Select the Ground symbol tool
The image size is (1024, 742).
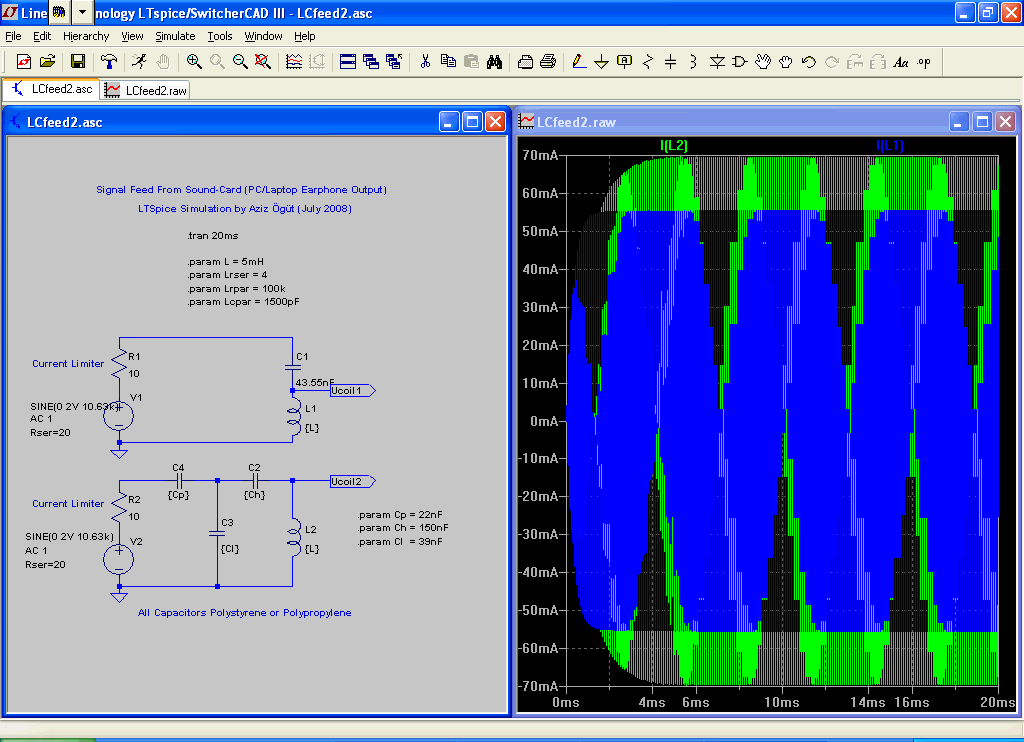601,61
